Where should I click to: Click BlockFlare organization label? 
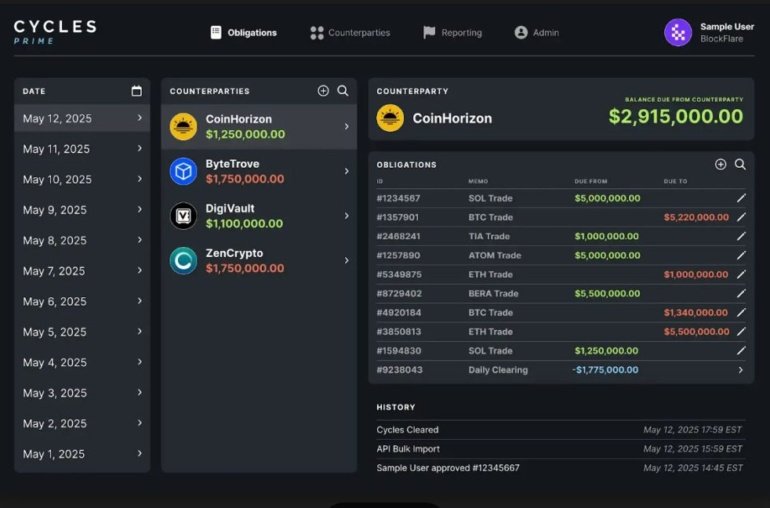tap(721, 39)
